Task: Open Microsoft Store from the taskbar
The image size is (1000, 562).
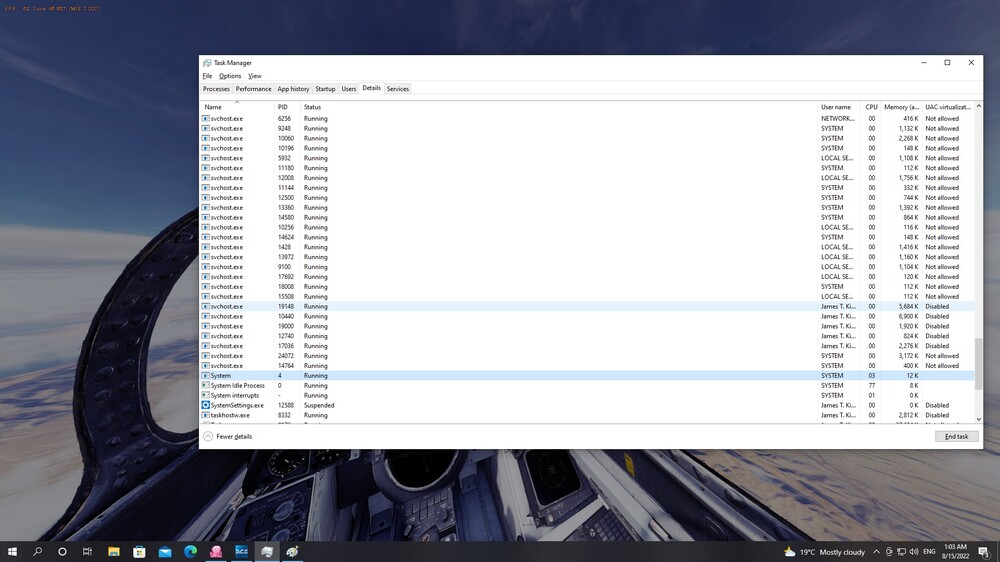Action: 139,551
